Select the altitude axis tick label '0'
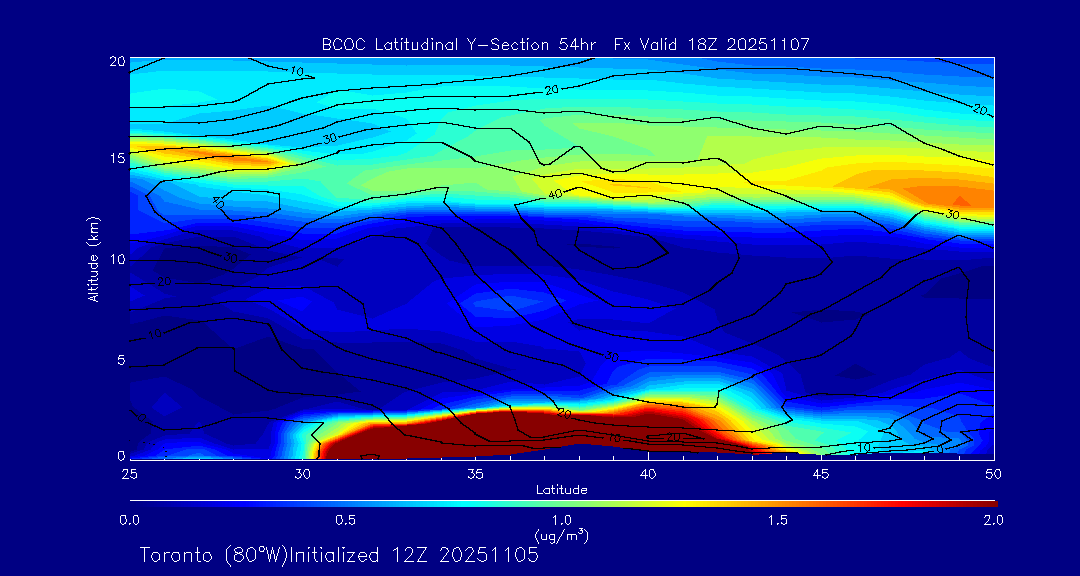Viewport: 1080px width, 576px height. click(x=120, y=455)
